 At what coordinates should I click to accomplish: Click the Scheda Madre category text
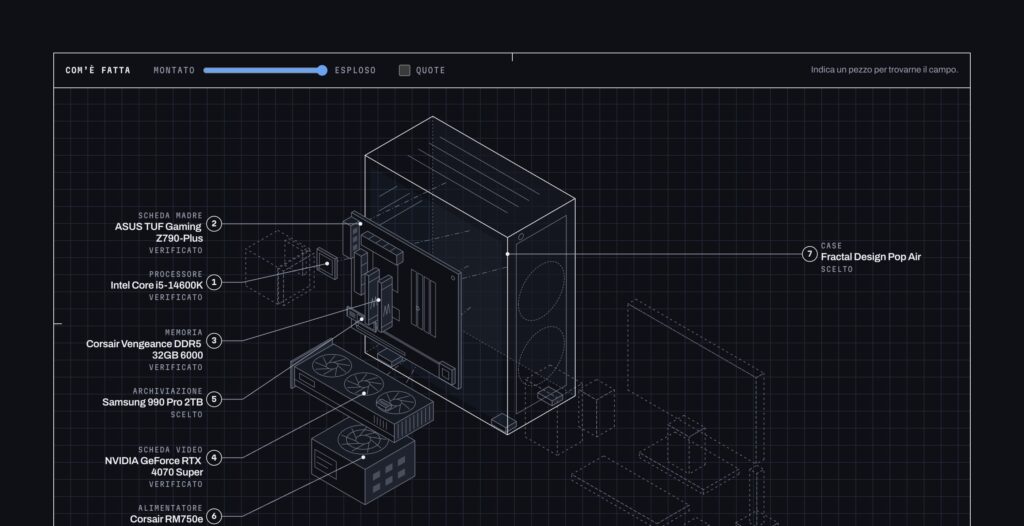[x=170, y=216]
